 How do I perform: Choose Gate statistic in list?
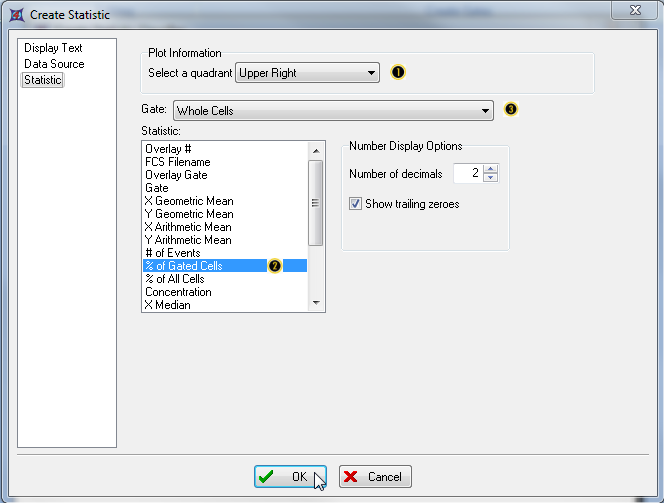[x=225, y=188]
